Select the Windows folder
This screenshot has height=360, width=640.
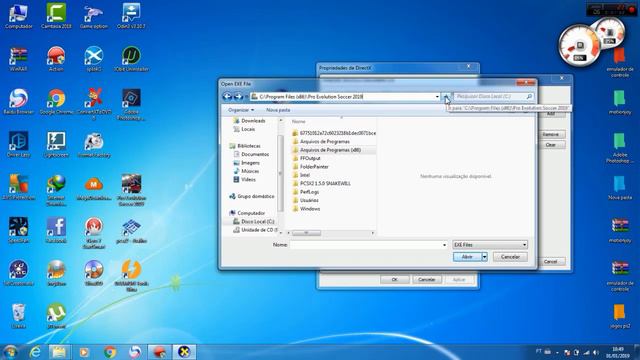[306, 209]
